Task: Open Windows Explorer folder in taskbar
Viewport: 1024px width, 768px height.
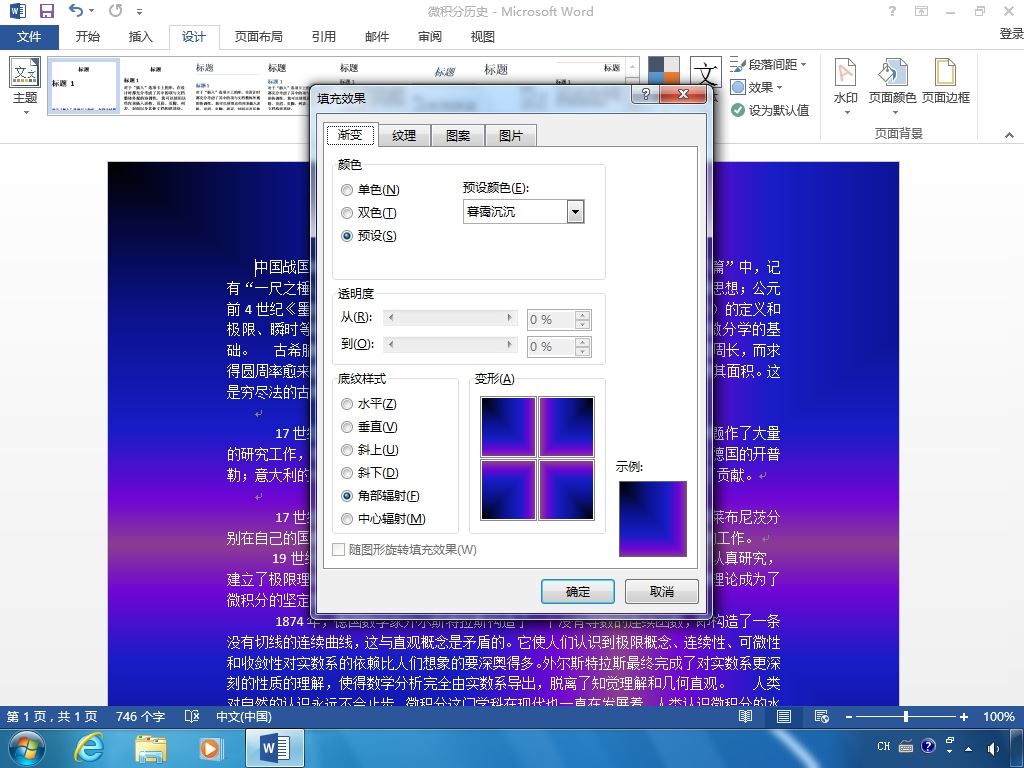Action: click(150, 748)
